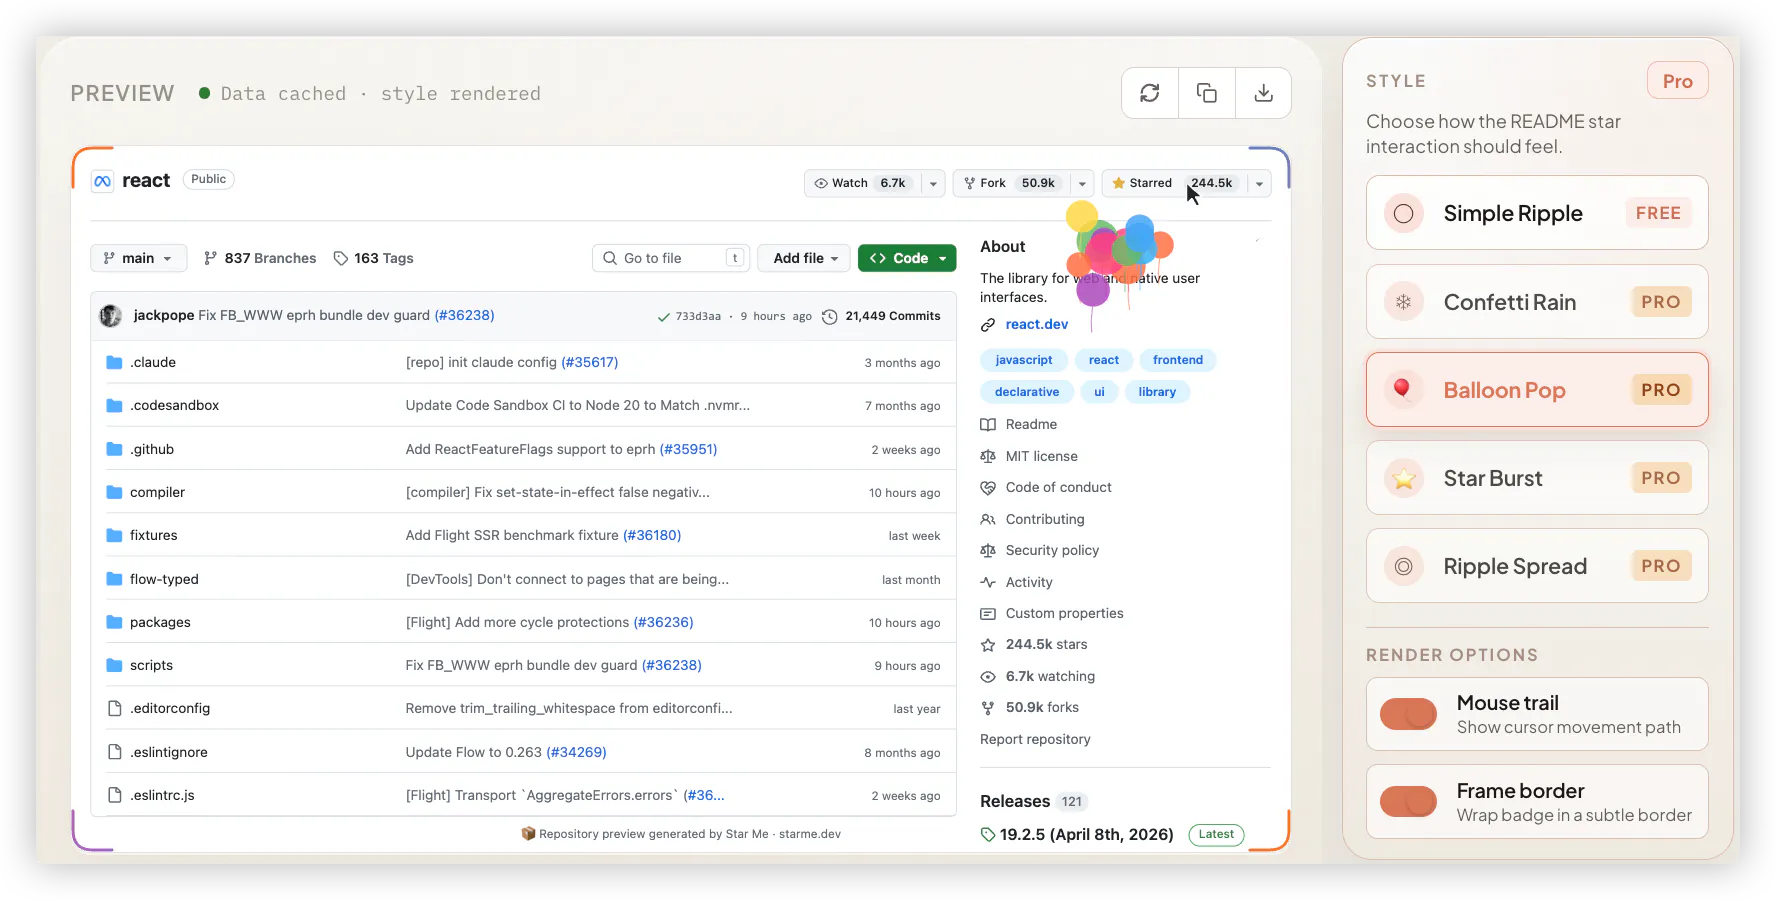Download the preview image

pos(1264,93)
